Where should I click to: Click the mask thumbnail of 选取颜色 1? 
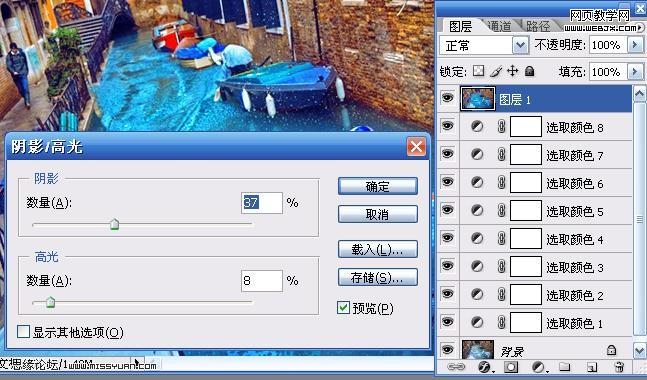526,322
